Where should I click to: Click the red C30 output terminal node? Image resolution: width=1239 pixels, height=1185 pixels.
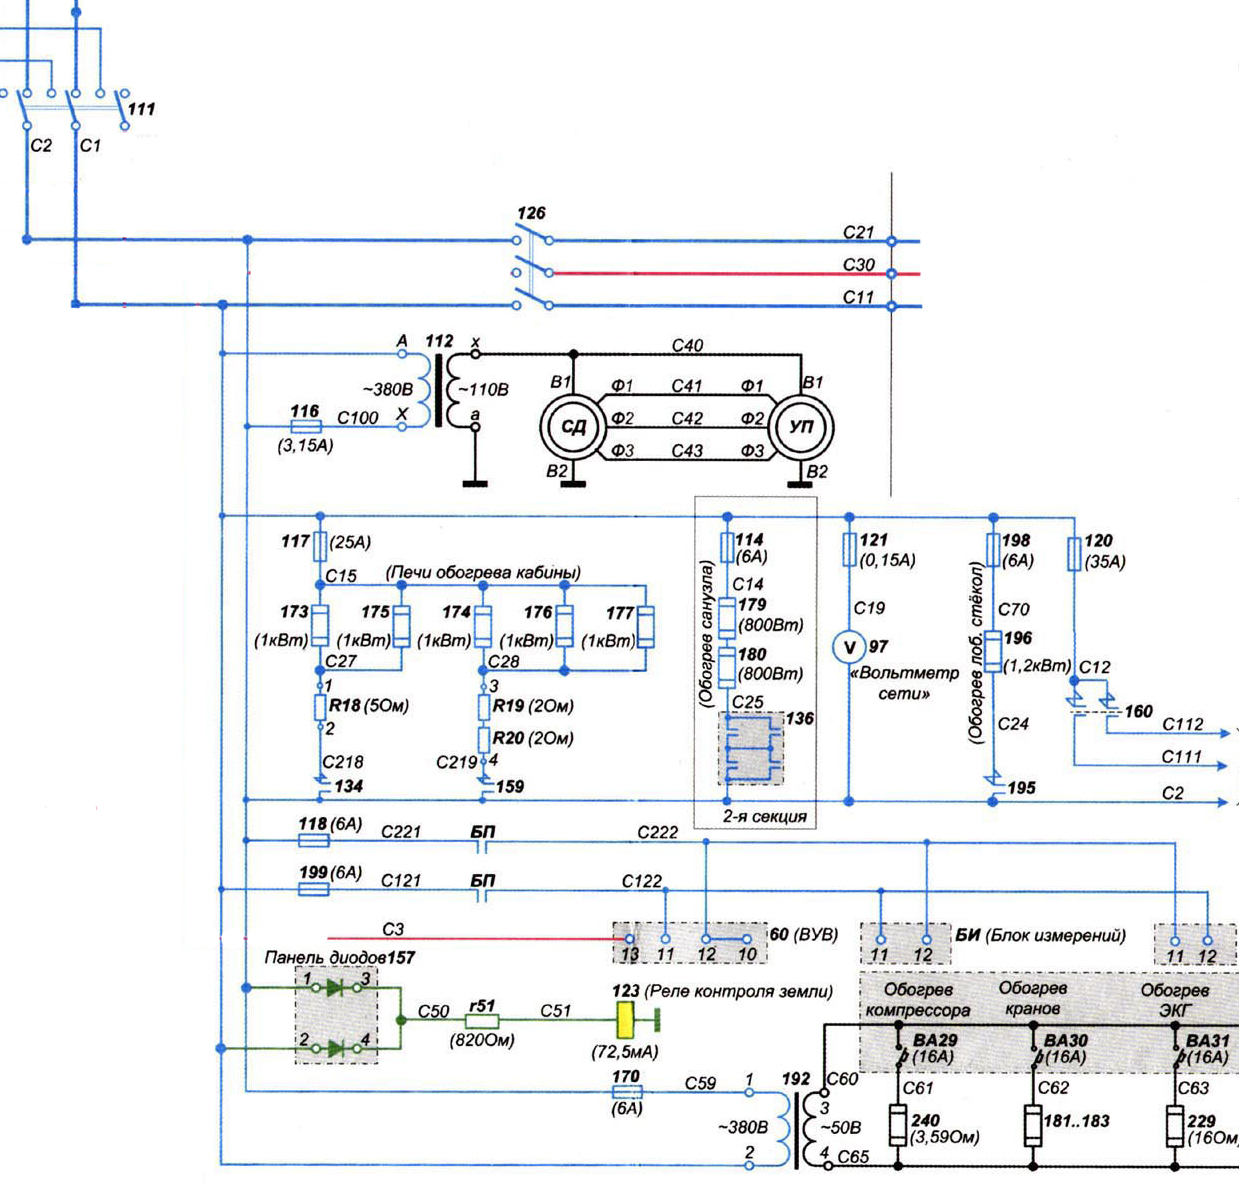coord(892,273)
